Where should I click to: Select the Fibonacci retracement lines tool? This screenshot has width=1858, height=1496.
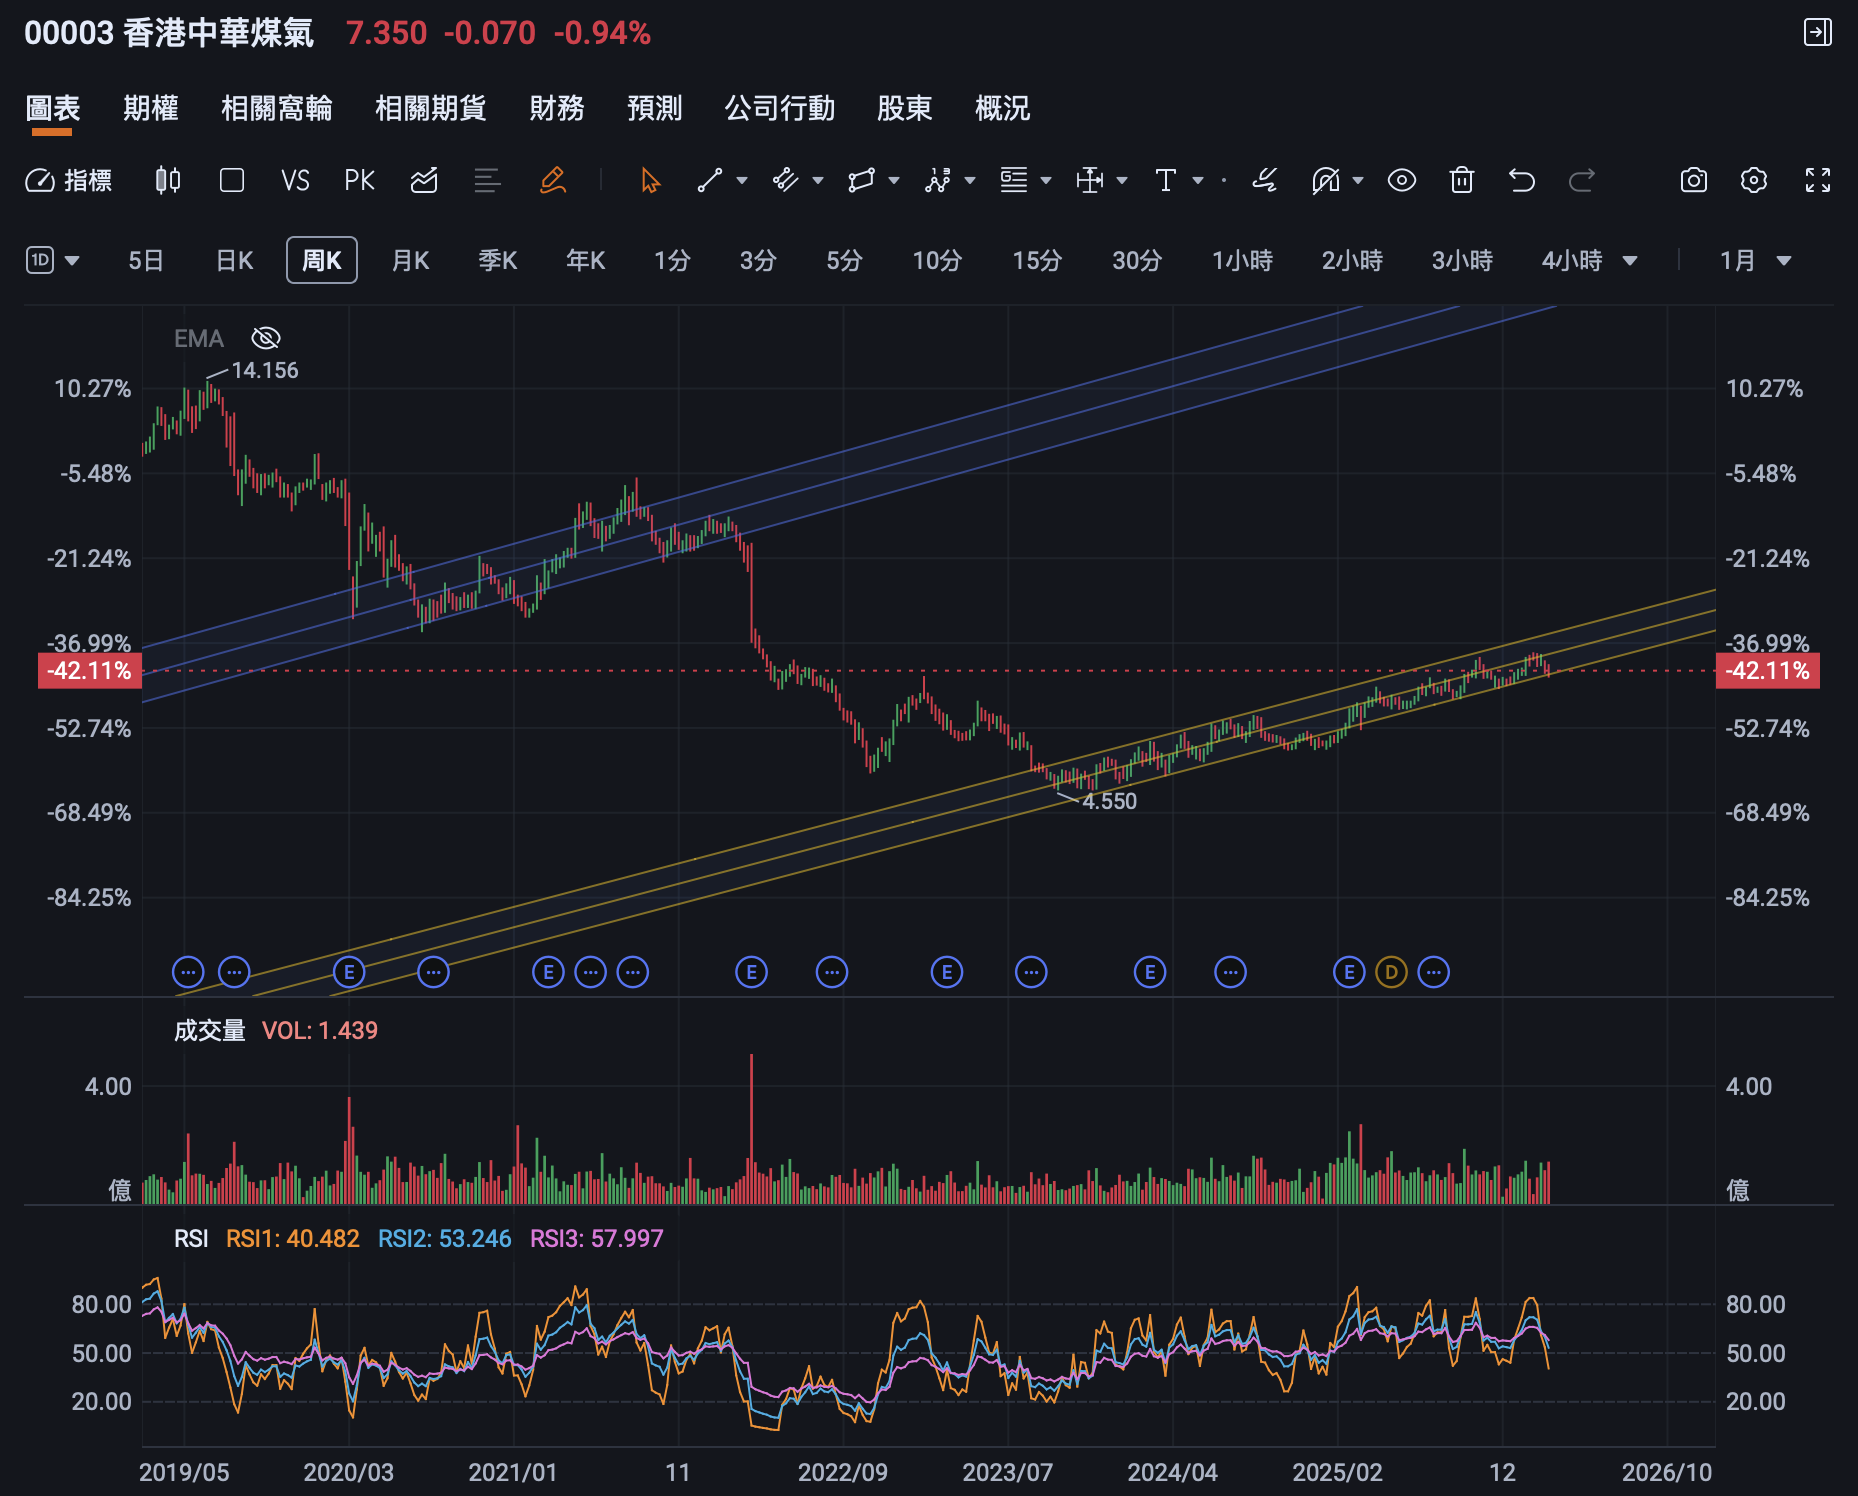click(1014, 180)
